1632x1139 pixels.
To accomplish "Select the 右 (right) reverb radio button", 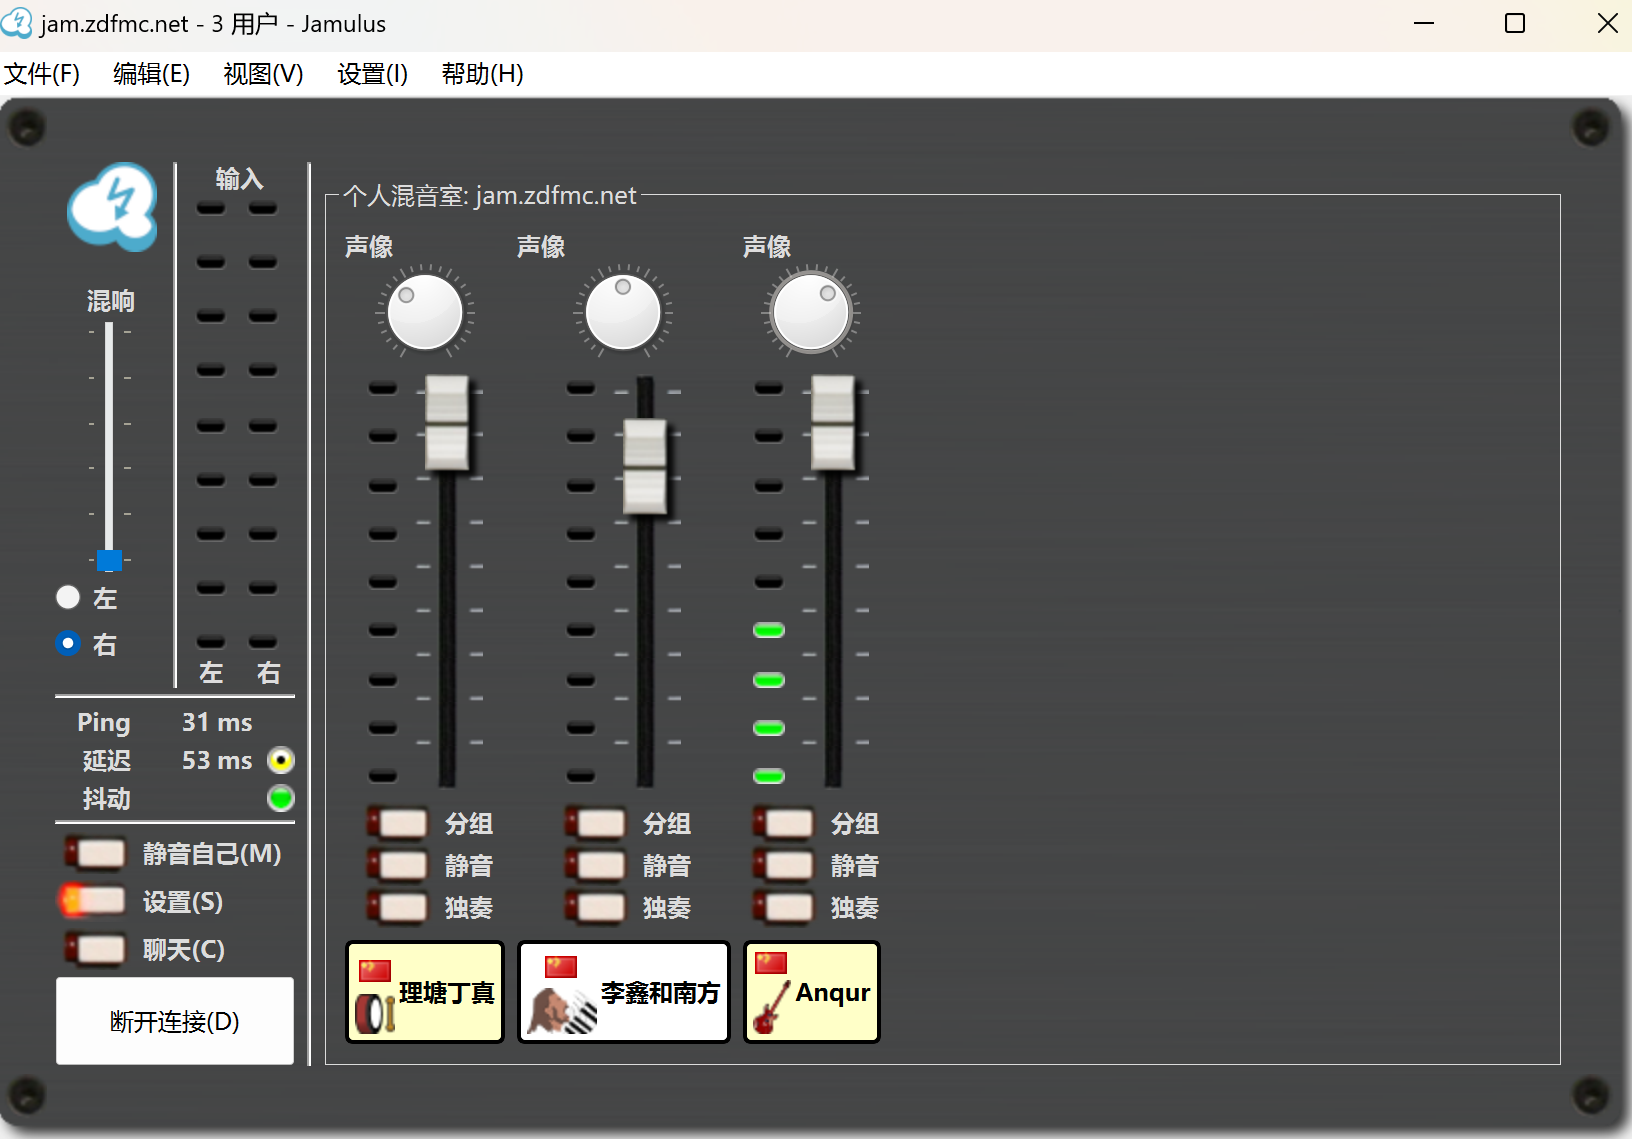I will point(68,643).
